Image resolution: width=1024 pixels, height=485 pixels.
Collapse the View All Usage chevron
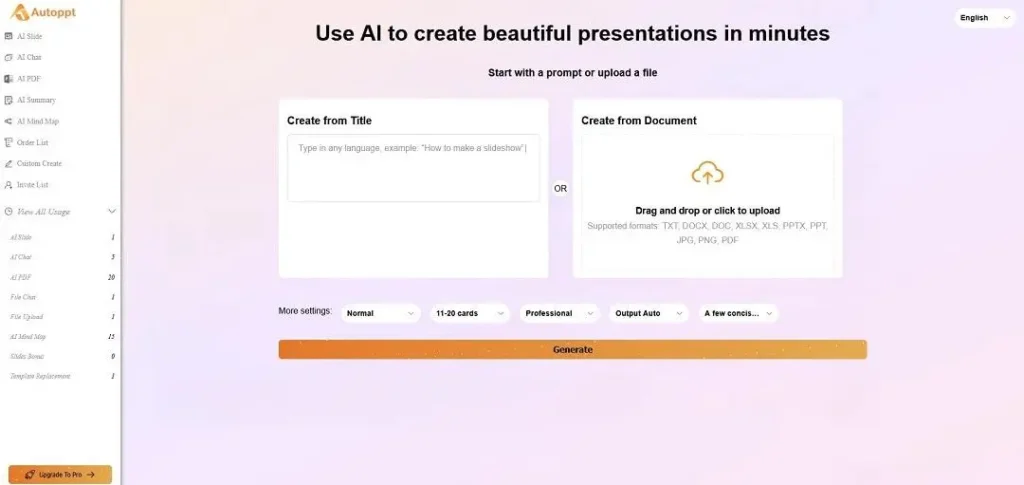(112, 211)
